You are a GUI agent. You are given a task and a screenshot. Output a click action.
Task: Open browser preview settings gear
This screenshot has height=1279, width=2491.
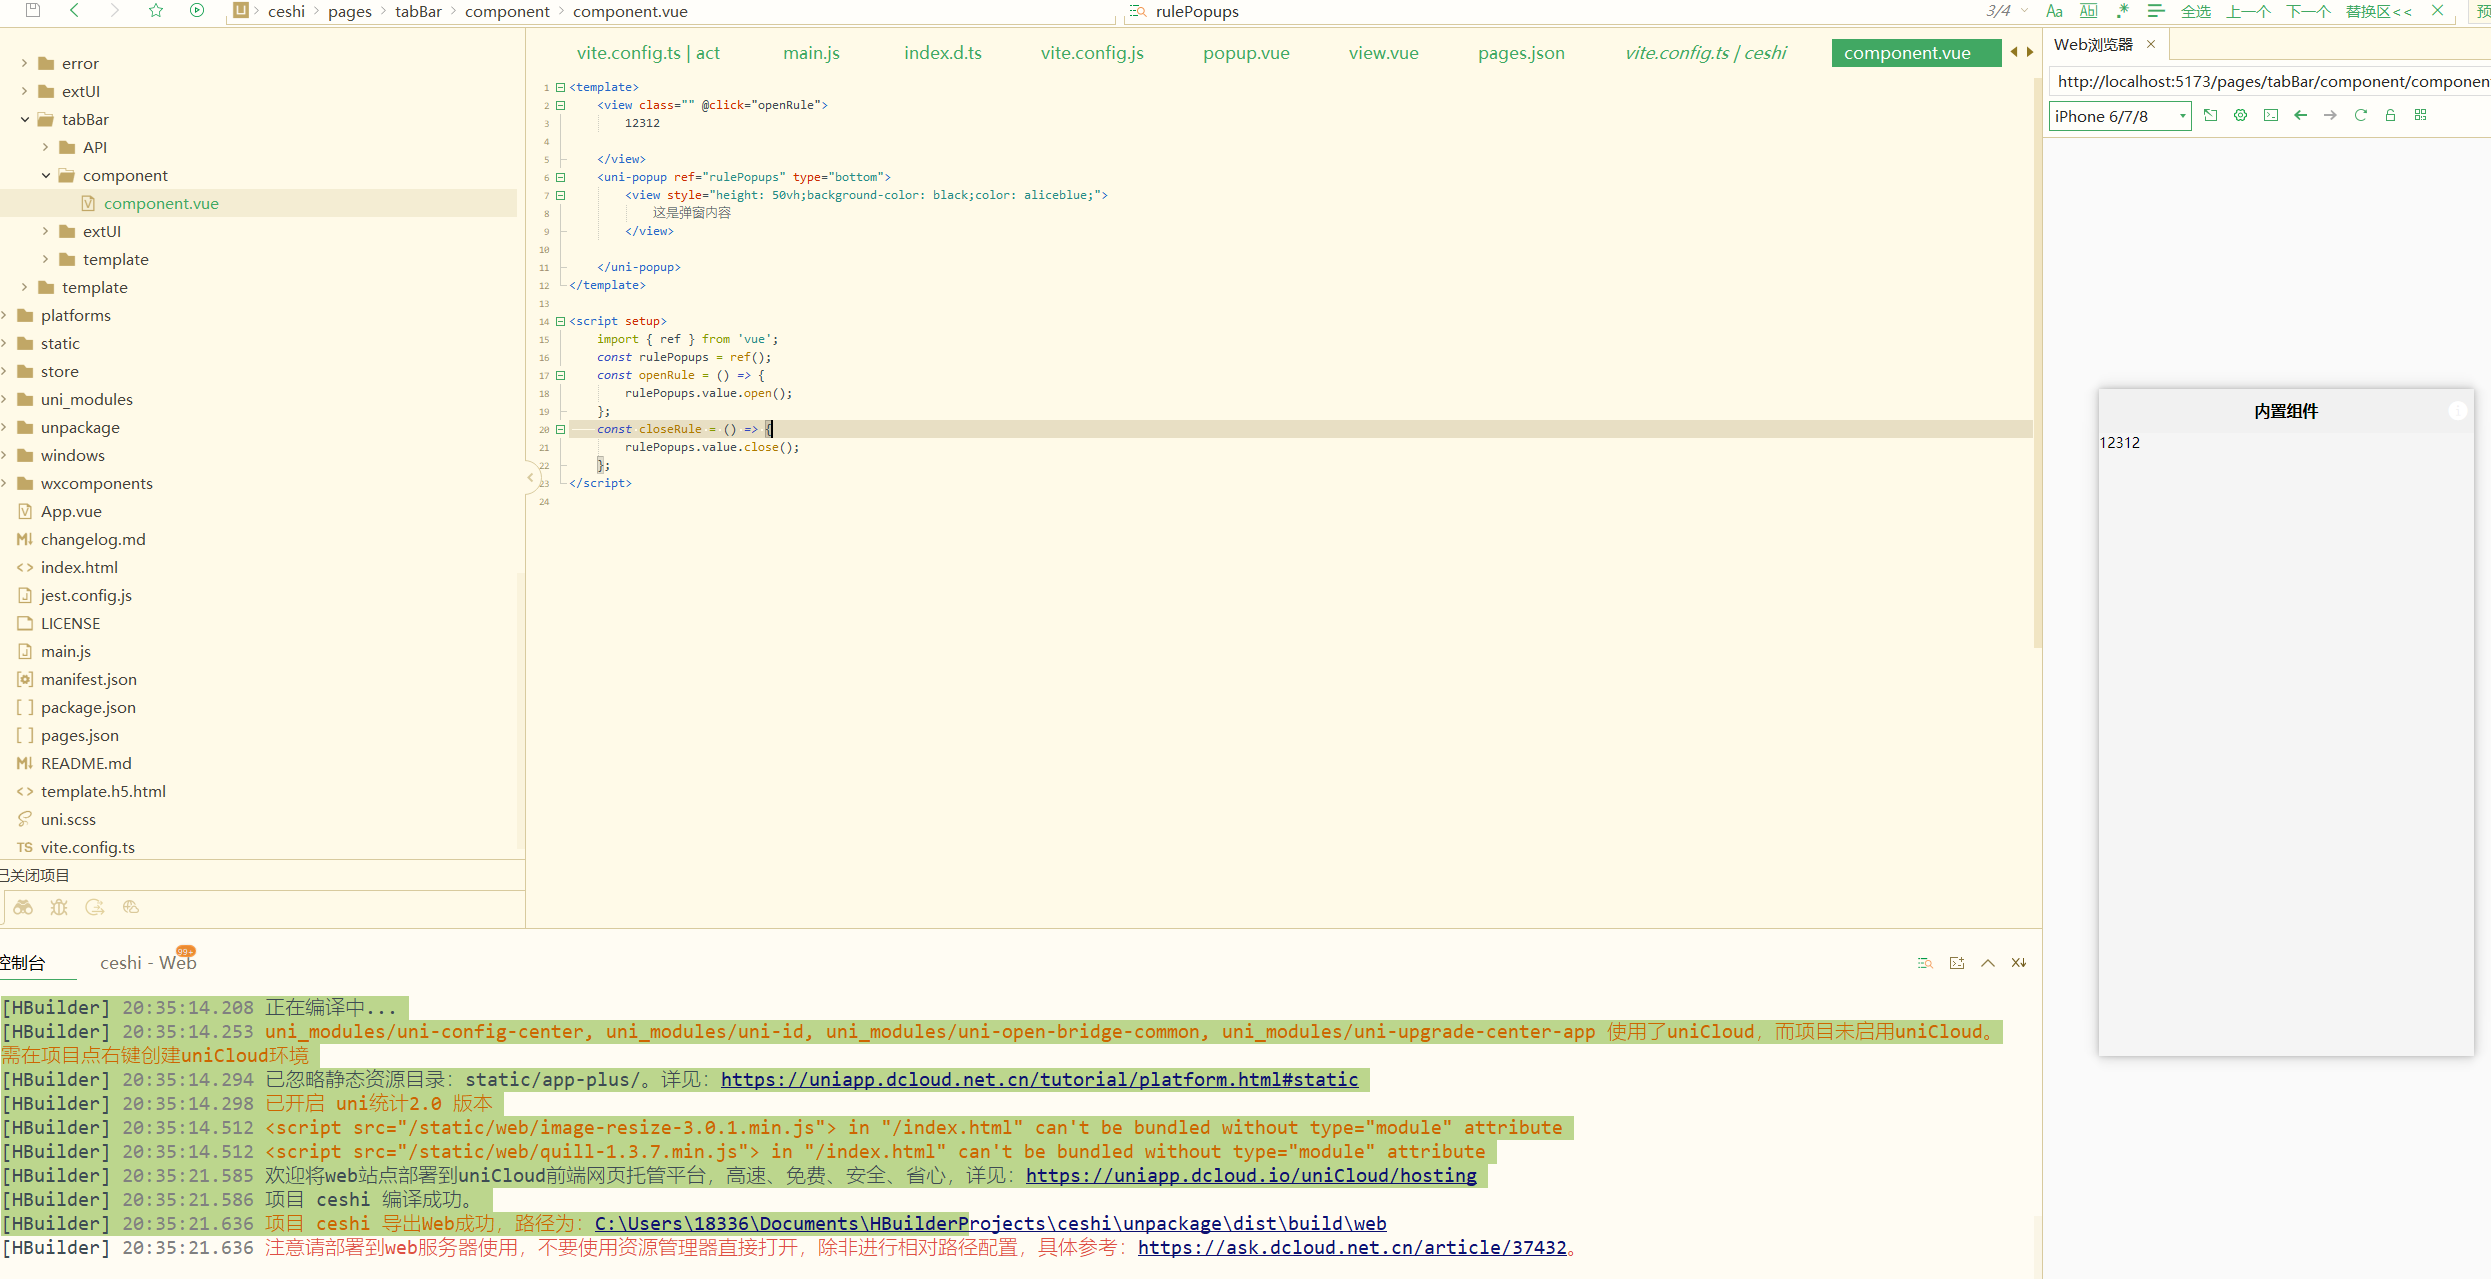2240,116
